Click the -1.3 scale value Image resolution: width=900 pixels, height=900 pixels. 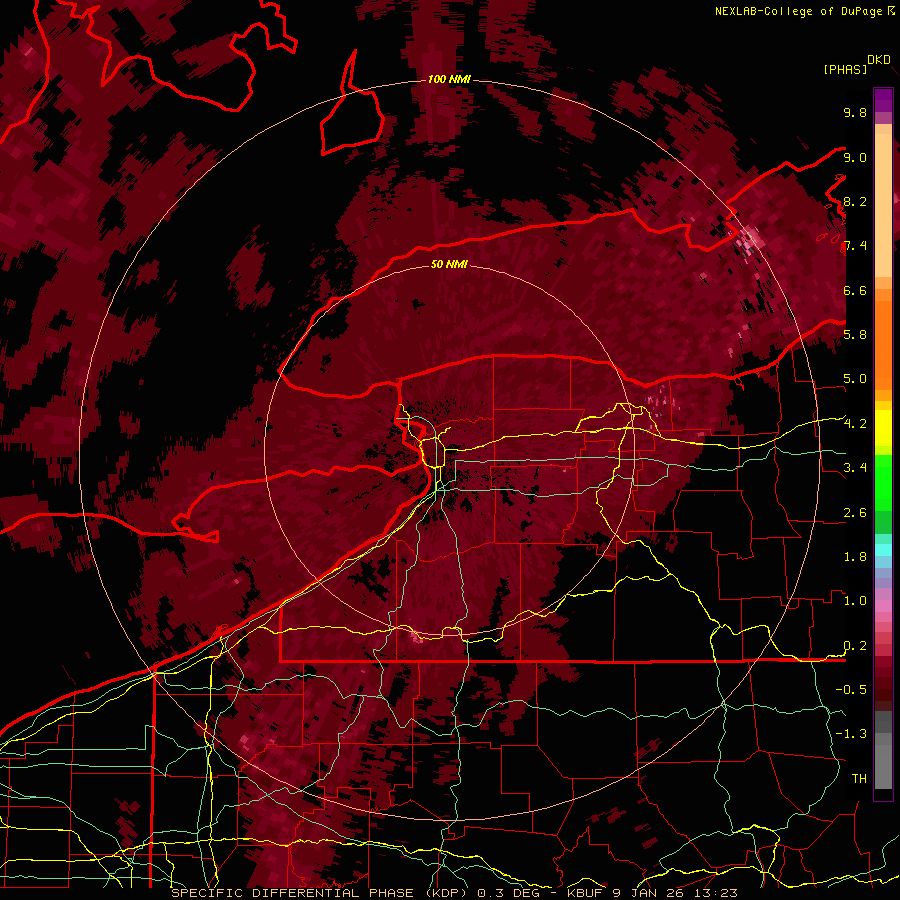pyautogui.click(x=851, y=734)
